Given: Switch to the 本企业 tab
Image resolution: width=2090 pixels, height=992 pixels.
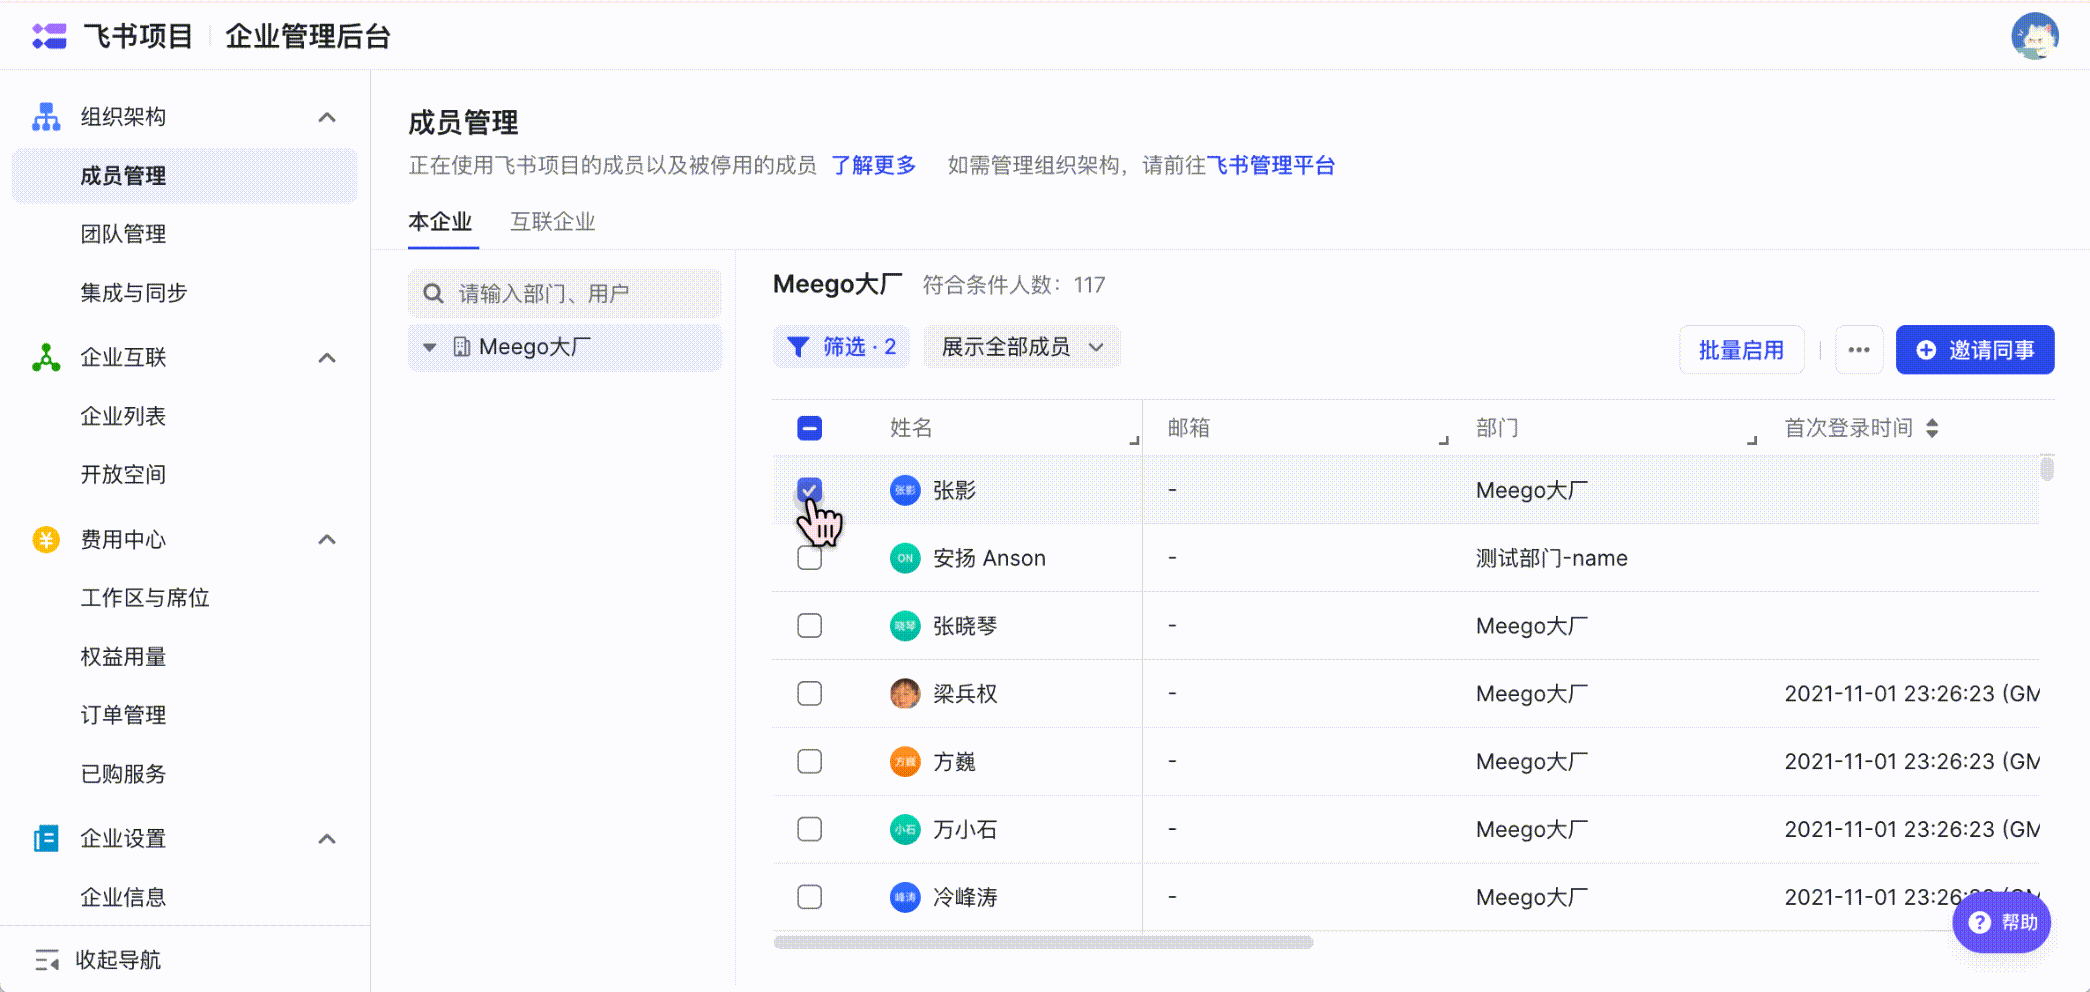Looking at the screenshot, I should (x=440, y=222).
